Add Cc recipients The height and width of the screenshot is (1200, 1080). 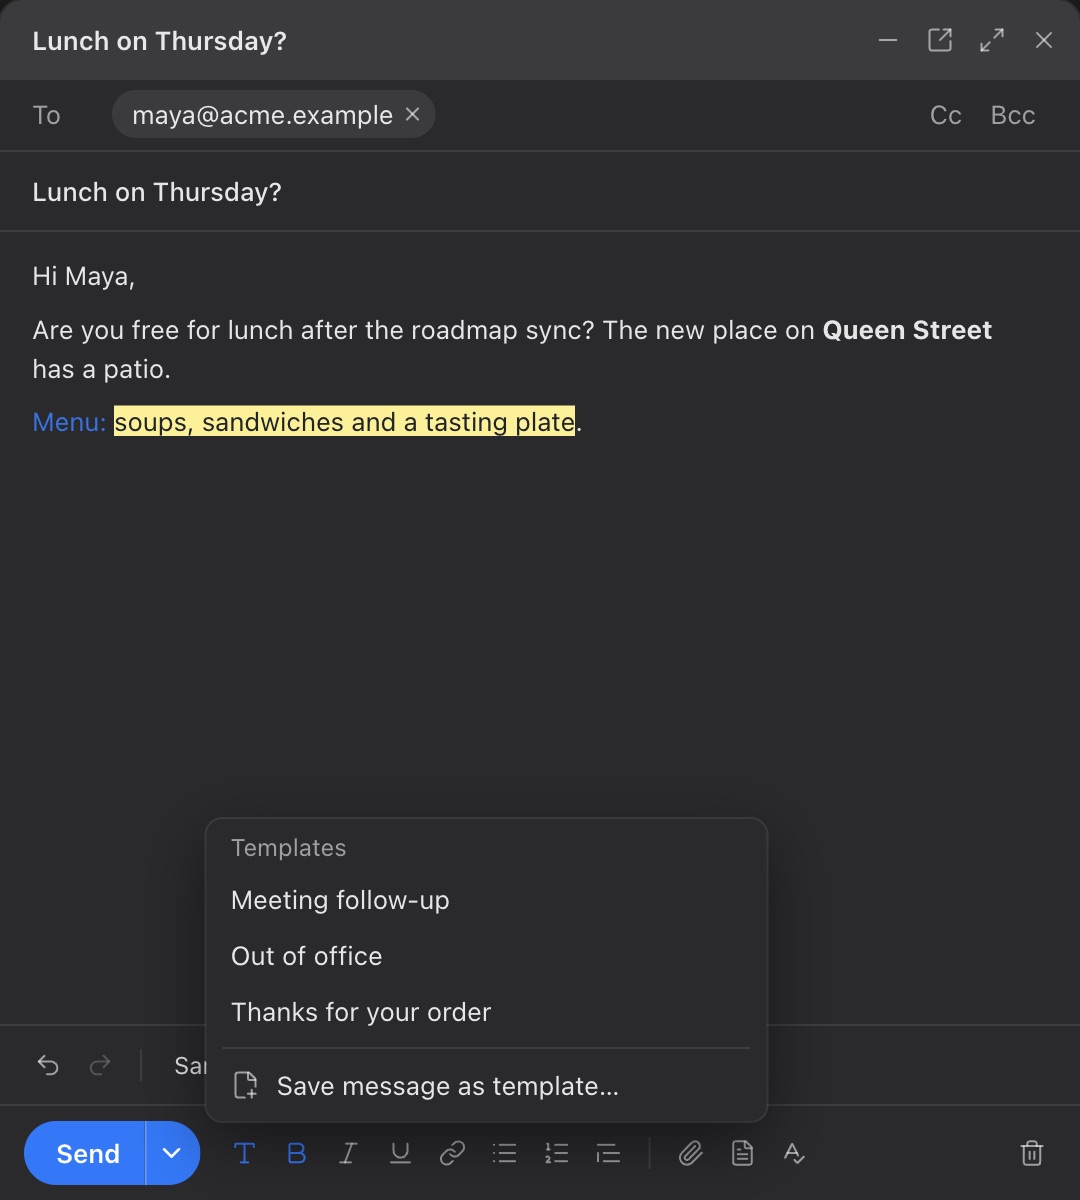pyautogui.click(x=946, y=115)
